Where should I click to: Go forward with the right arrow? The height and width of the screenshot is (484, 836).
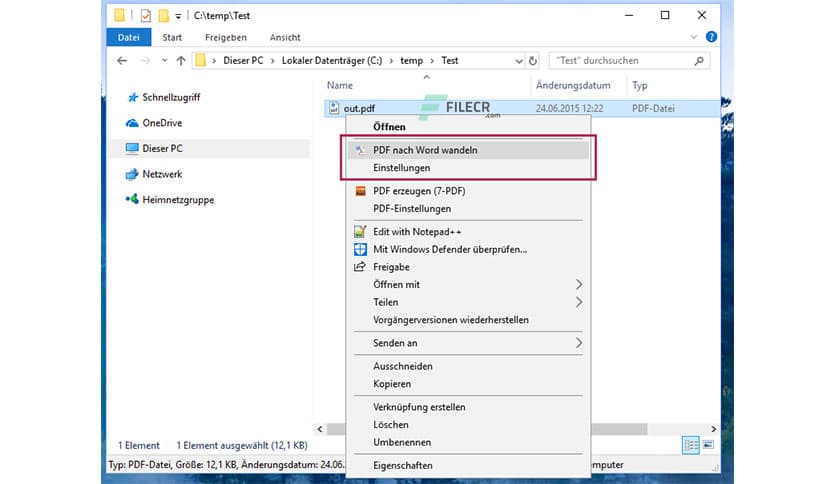pyautogui.click(x=145, y=61)
